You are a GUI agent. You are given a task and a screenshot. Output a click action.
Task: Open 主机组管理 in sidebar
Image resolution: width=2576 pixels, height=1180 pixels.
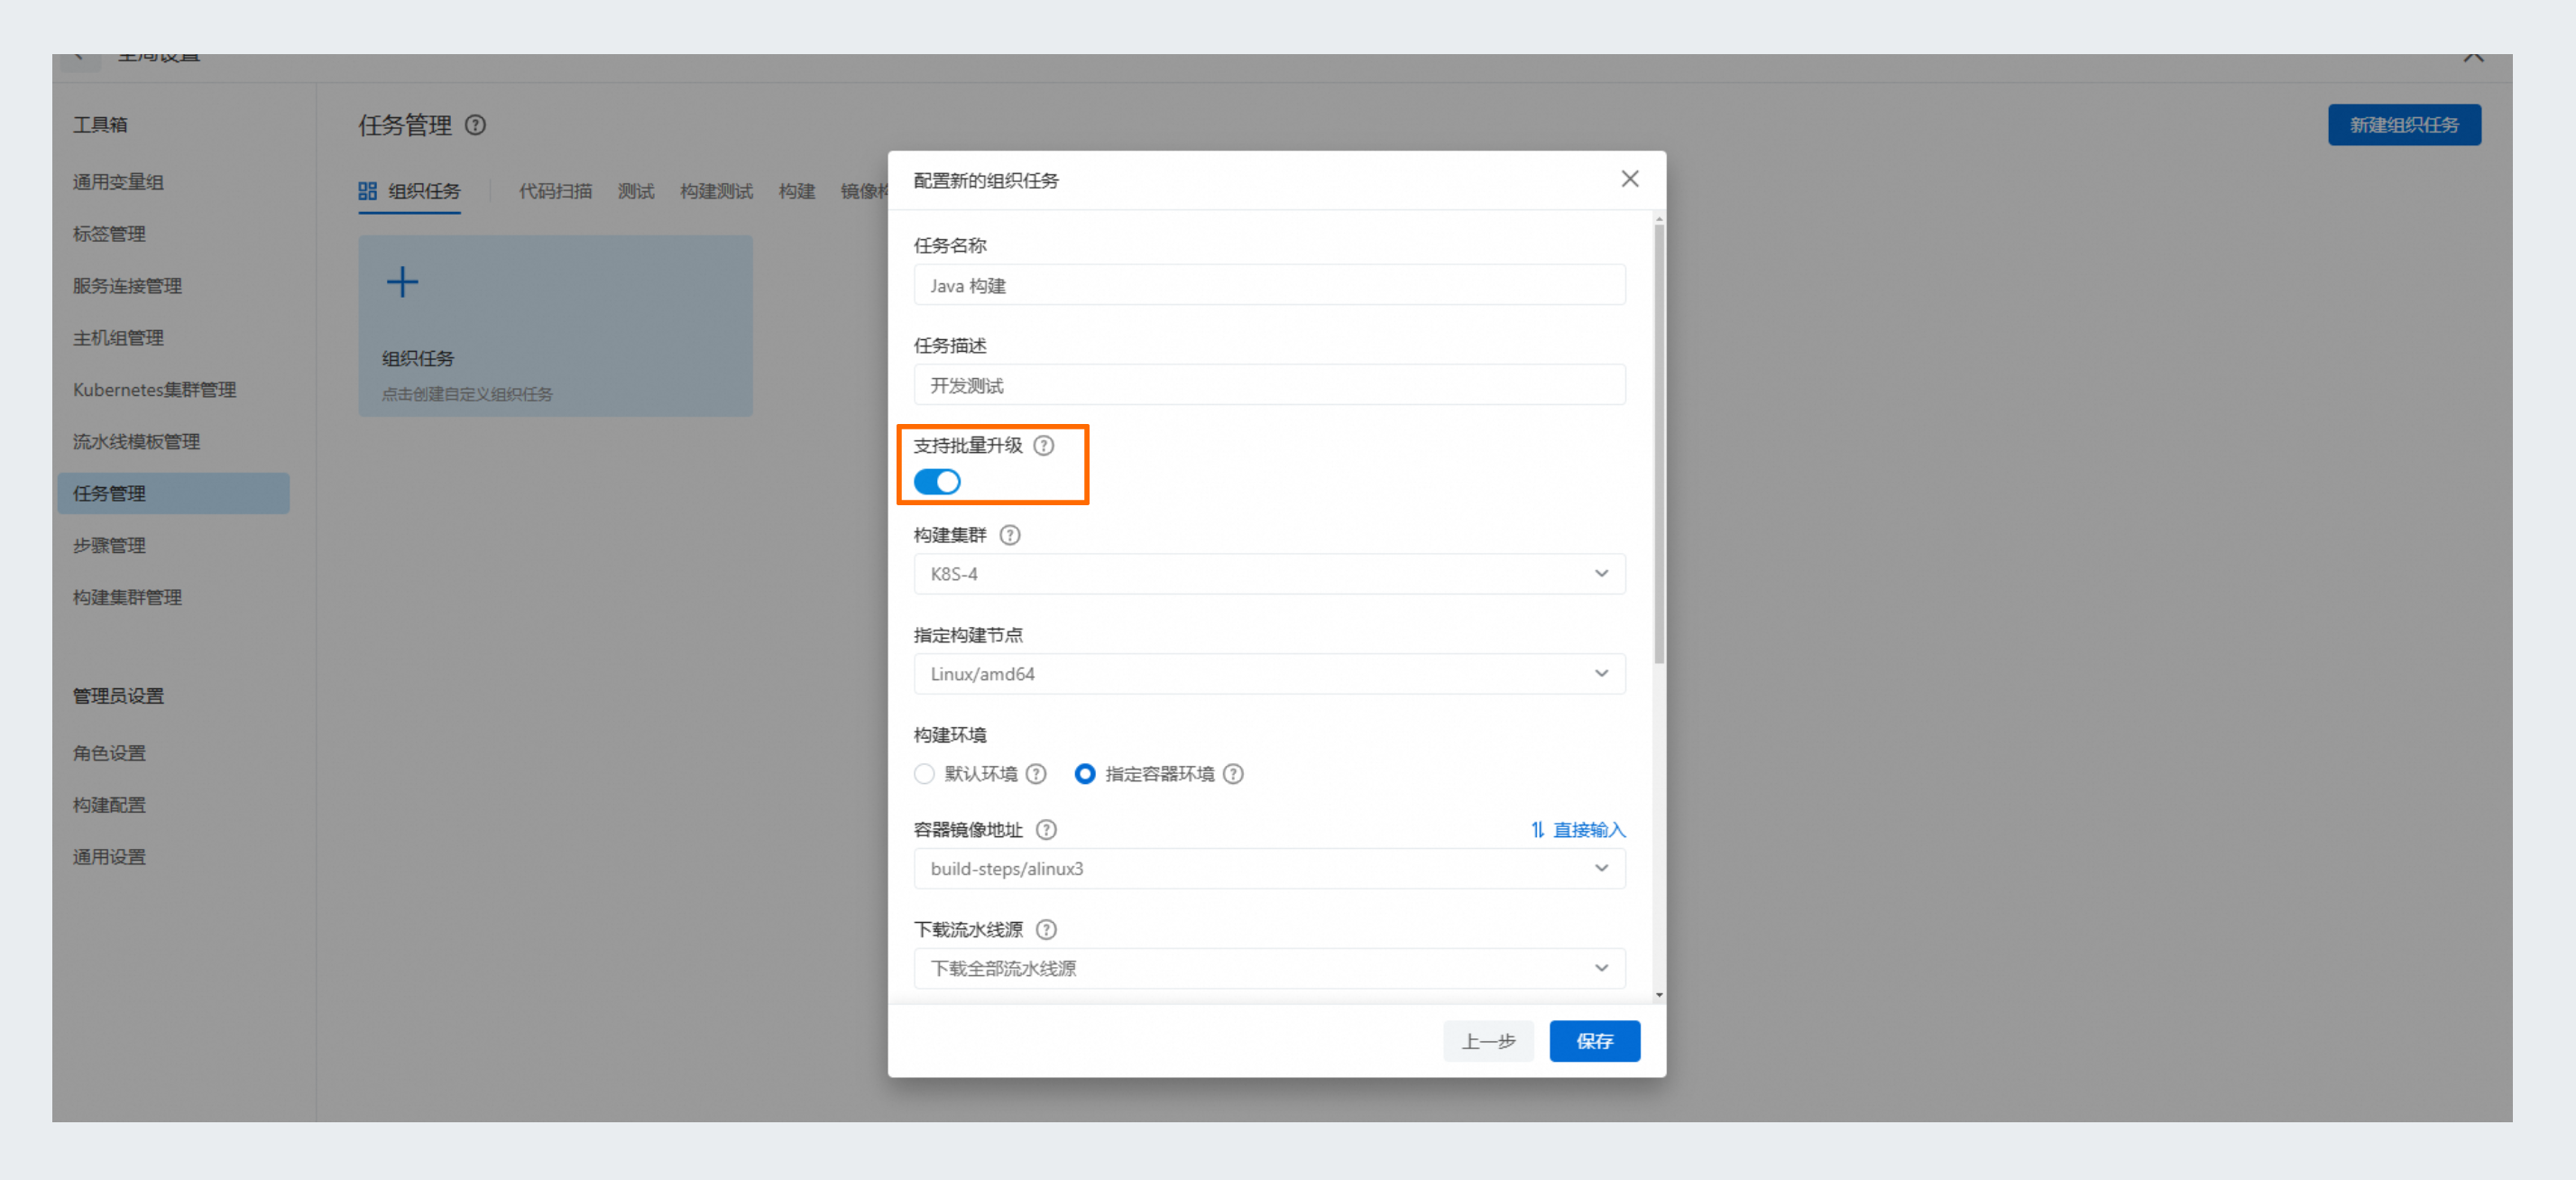point(118,338)
